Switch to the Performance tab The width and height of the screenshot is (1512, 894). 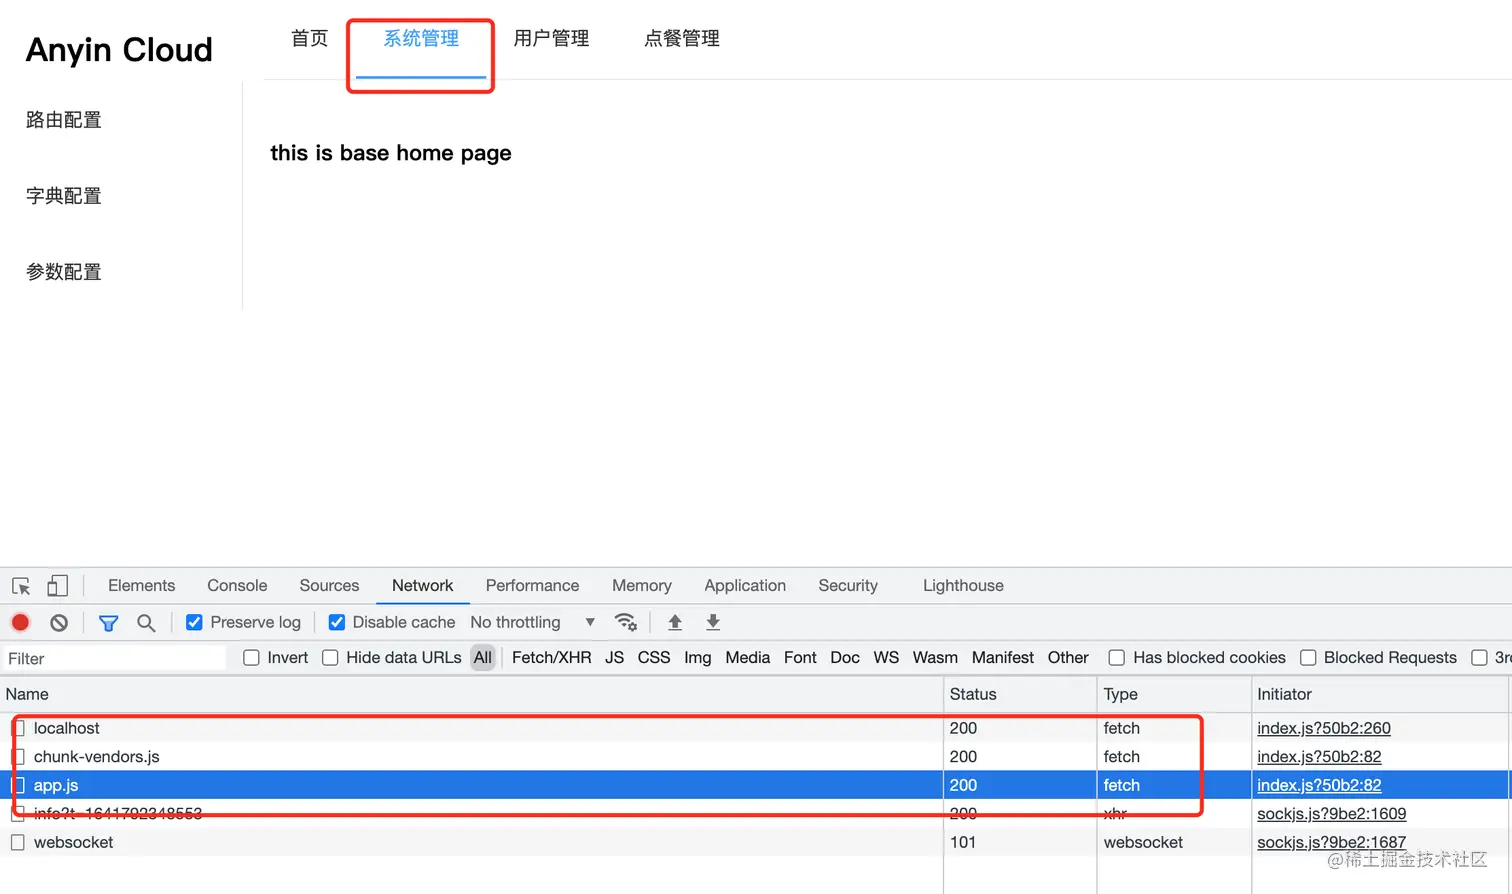tap(532, 585)
